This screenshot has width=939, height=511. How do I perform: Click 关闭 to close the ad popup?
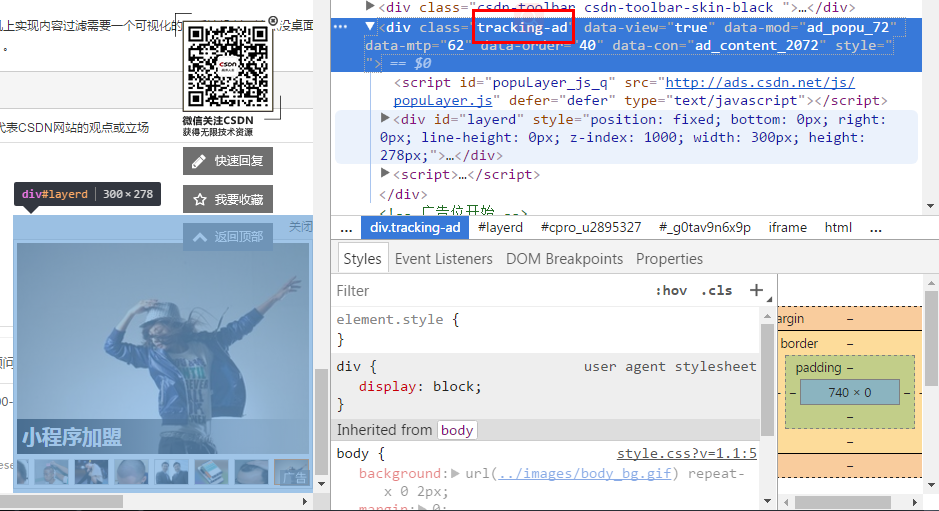click(301, 226)
